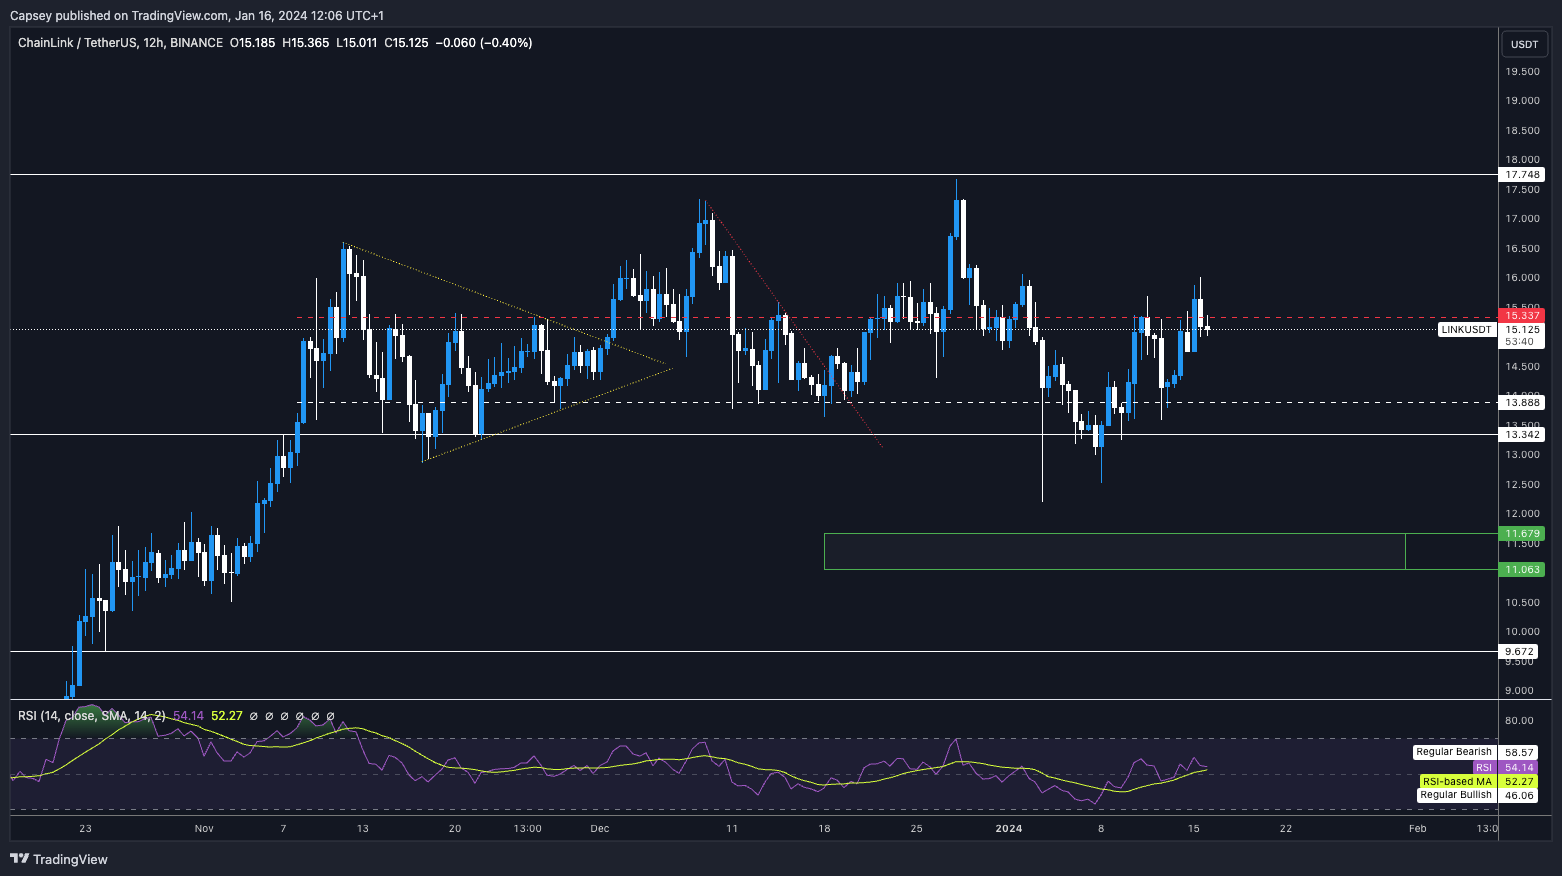Image resolution: width=1562 pixels, height=876 pixels.
Task: Click the Nov label on time axis
Action: tap(204, 828)
